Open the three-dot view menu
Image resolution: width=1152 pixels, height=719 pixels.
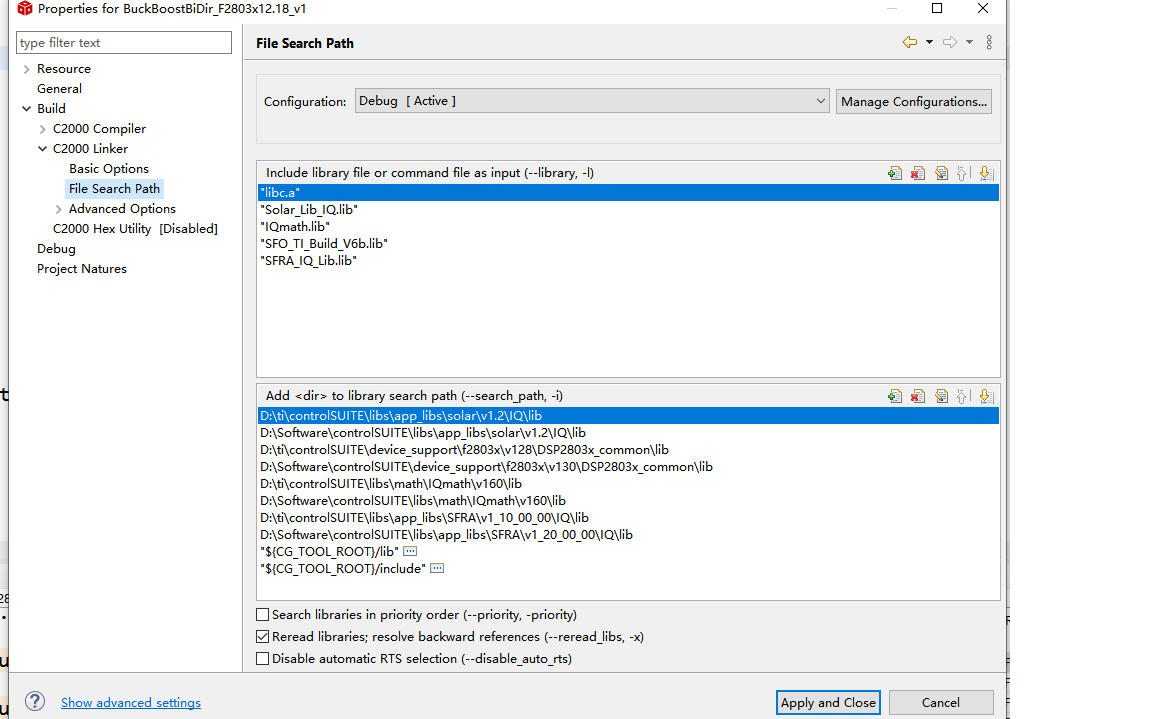989,43
